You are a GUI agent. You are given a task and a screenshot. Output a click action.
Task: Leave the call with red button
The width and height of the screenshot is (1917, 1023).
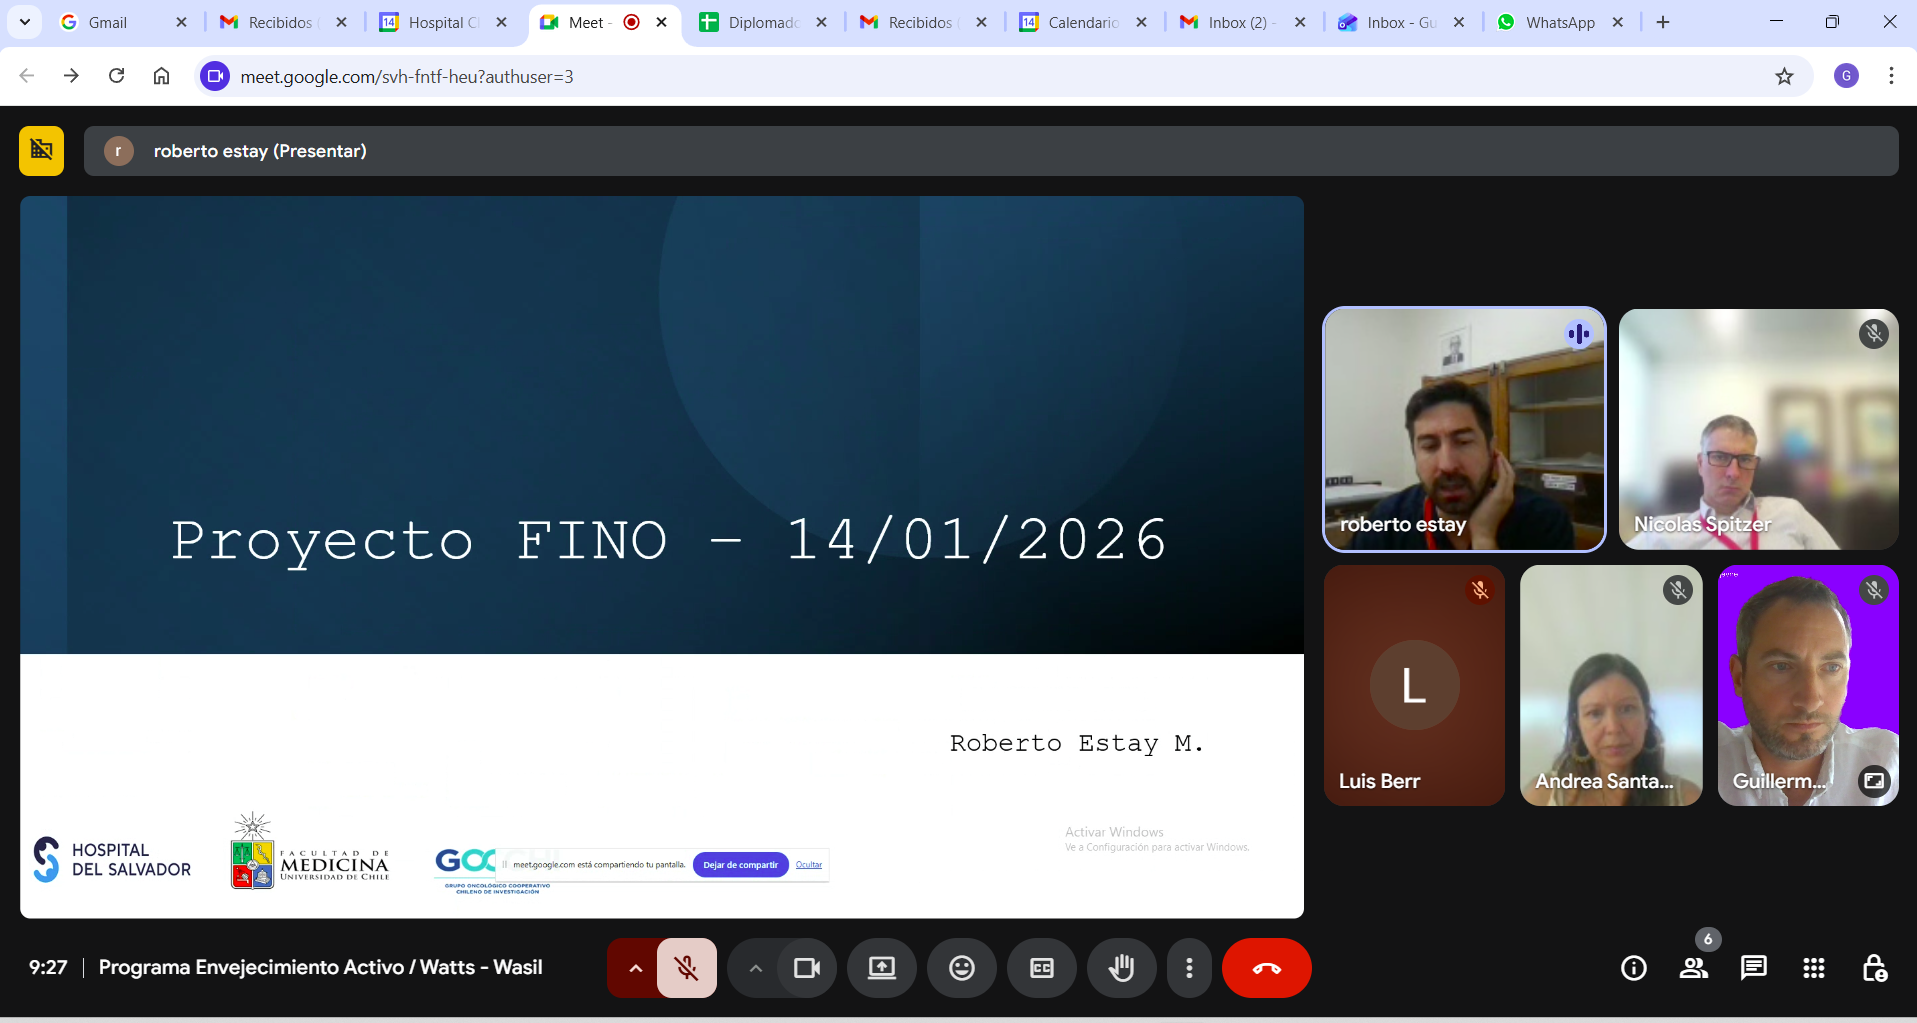click(x=1266, y=968)
